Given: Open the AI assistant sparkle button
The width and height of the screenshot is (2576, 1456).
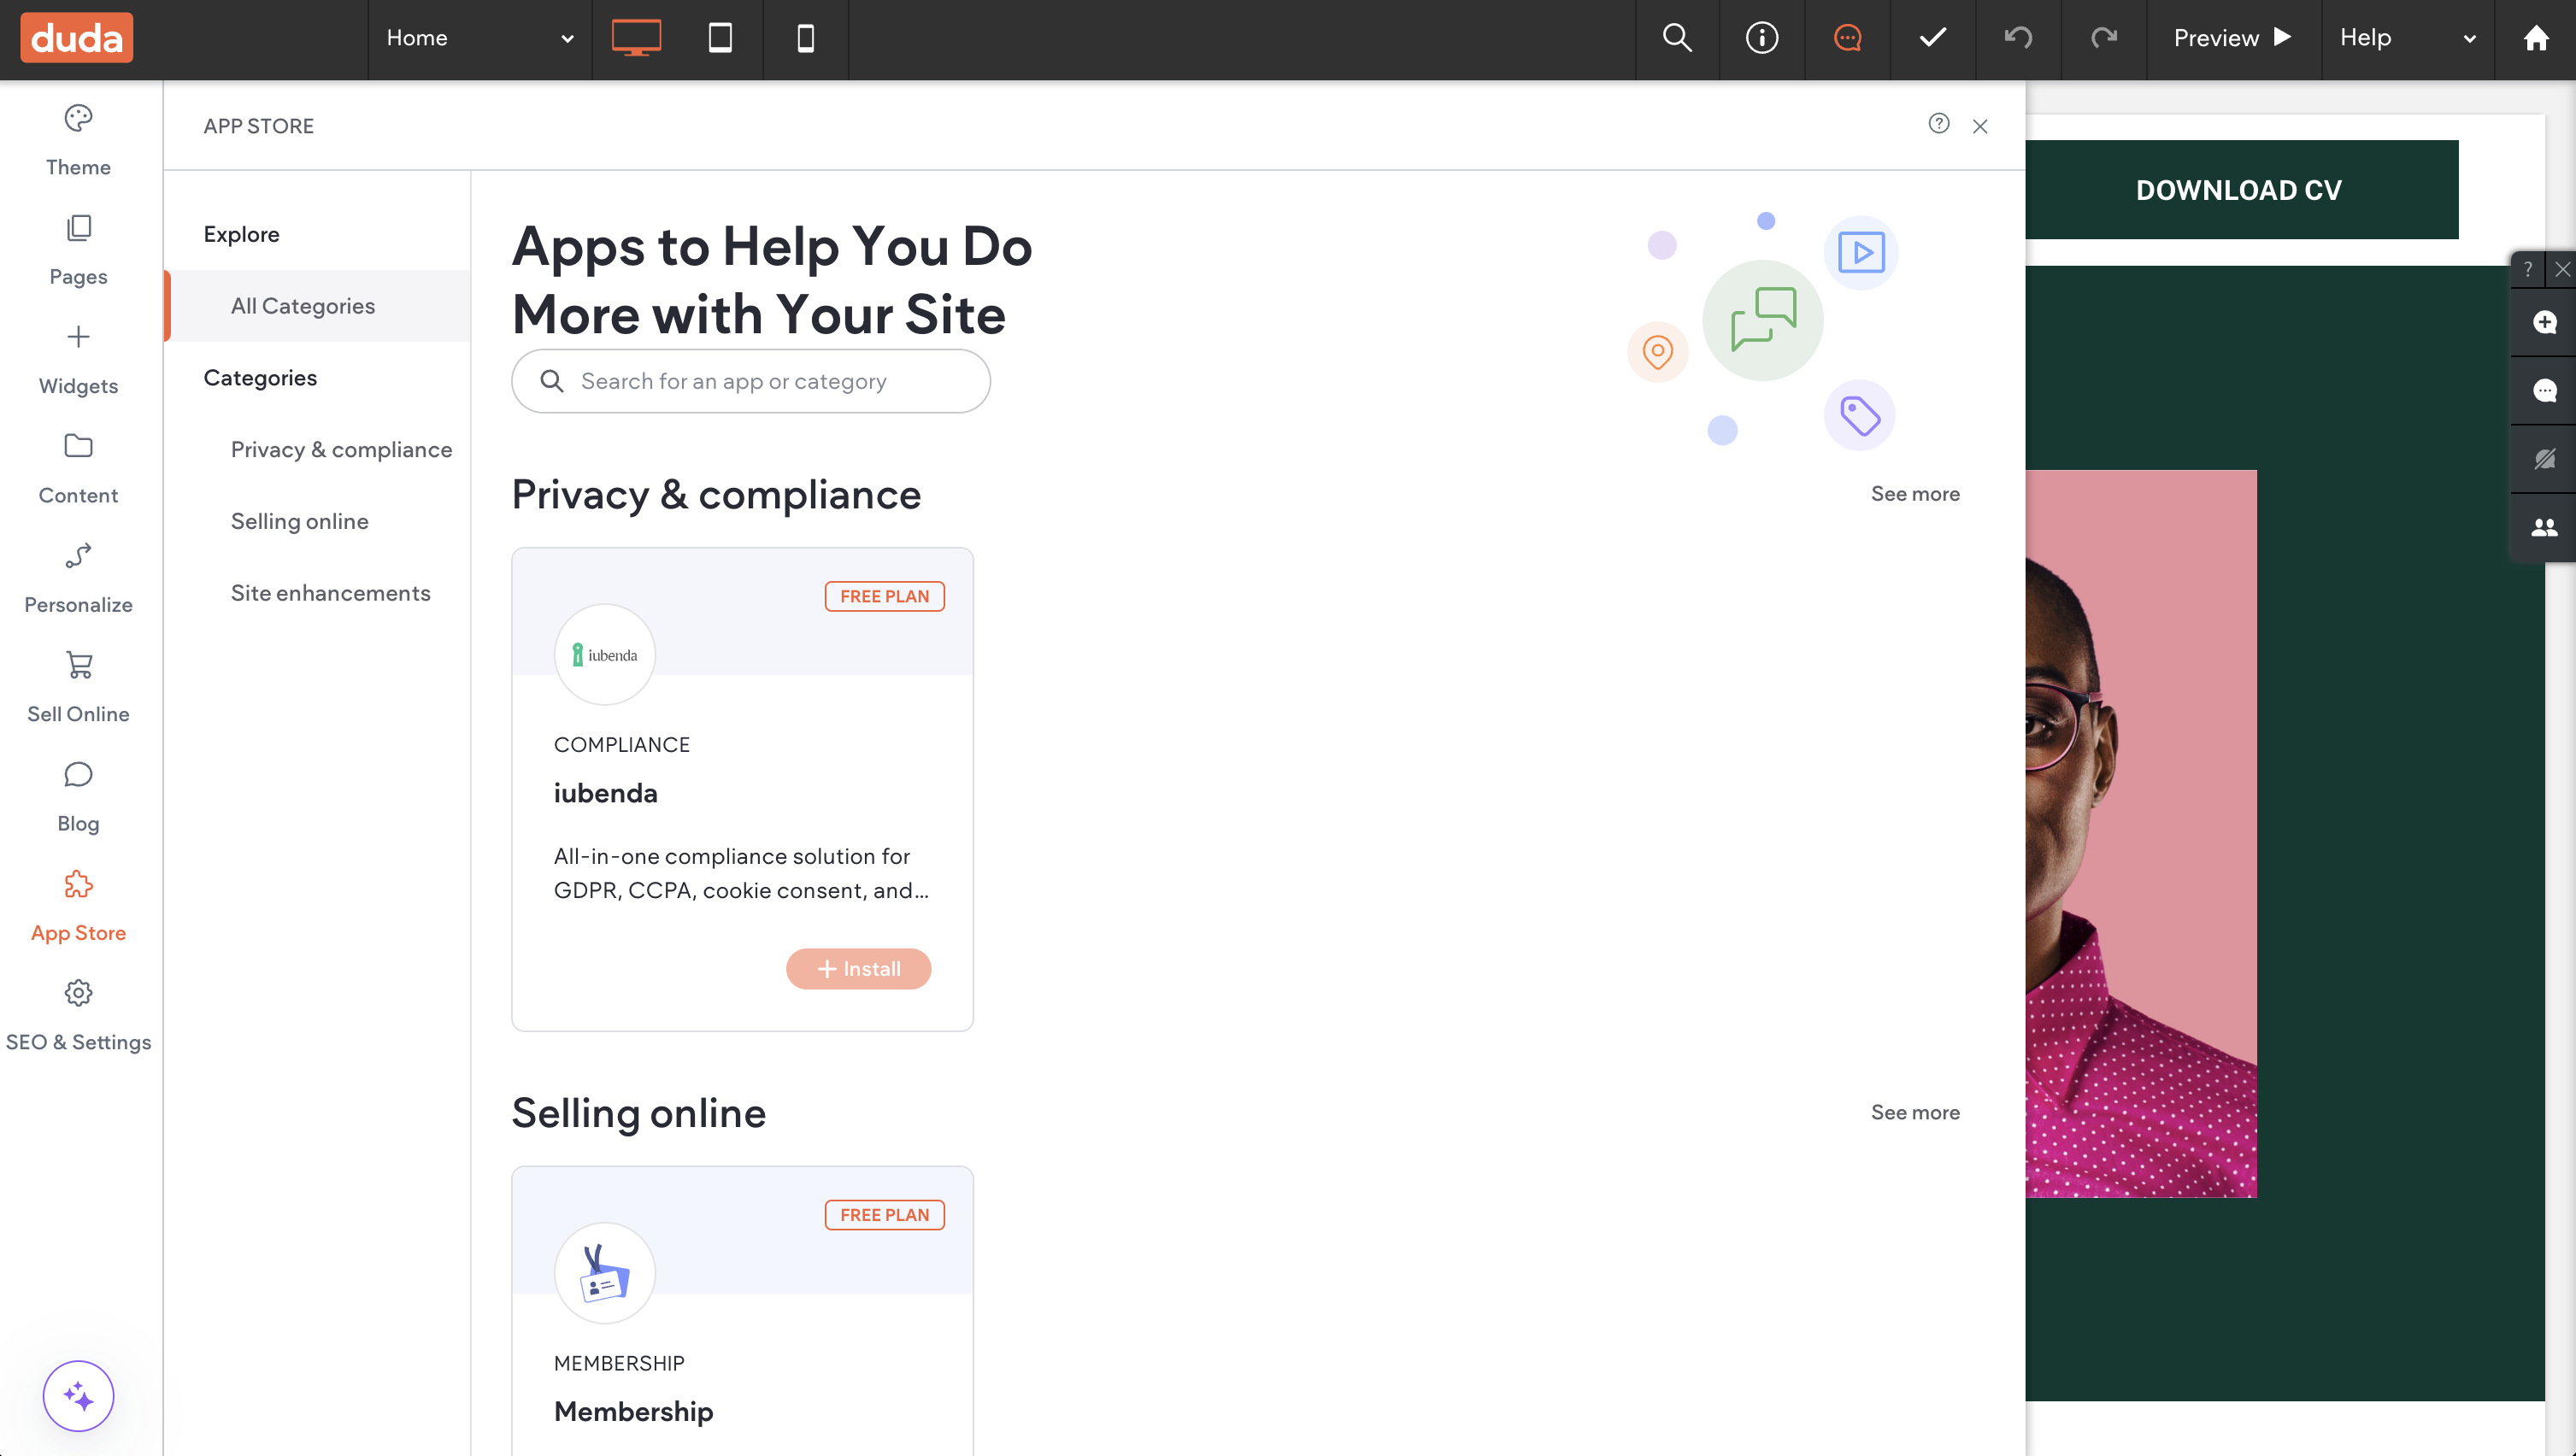Looking at the screenshot, I should click(x=78, y=1395).
